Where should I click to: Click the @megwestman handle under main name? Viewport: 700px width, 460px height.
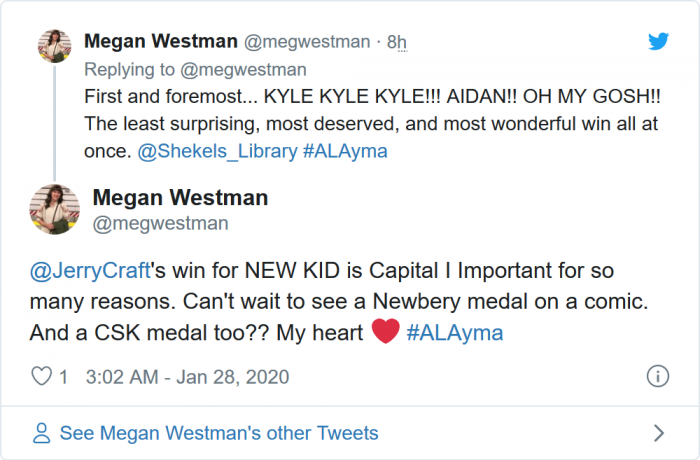(160, 224)
